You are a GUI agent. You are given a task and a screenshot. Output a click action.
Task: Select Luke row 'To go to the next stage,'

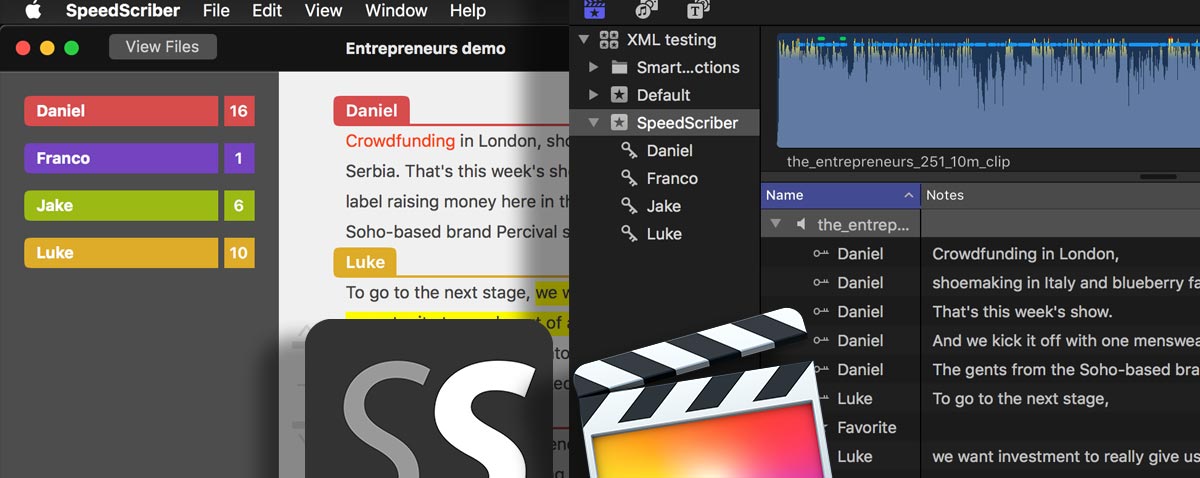click(x=1010, y=399)
